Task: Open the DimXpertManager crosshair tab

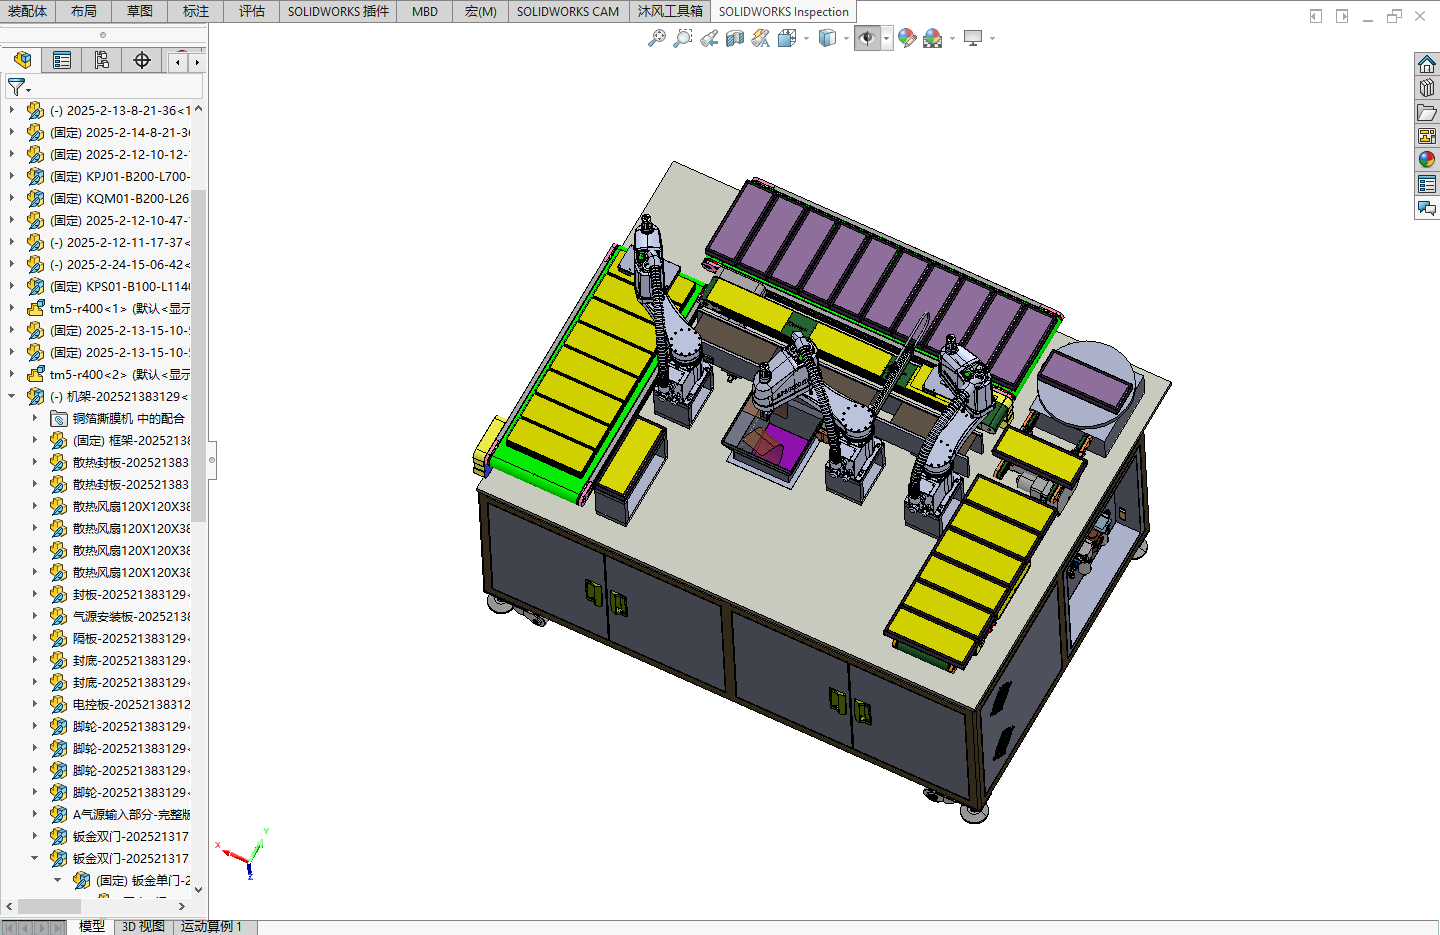Action: click(x=142, y=60)
